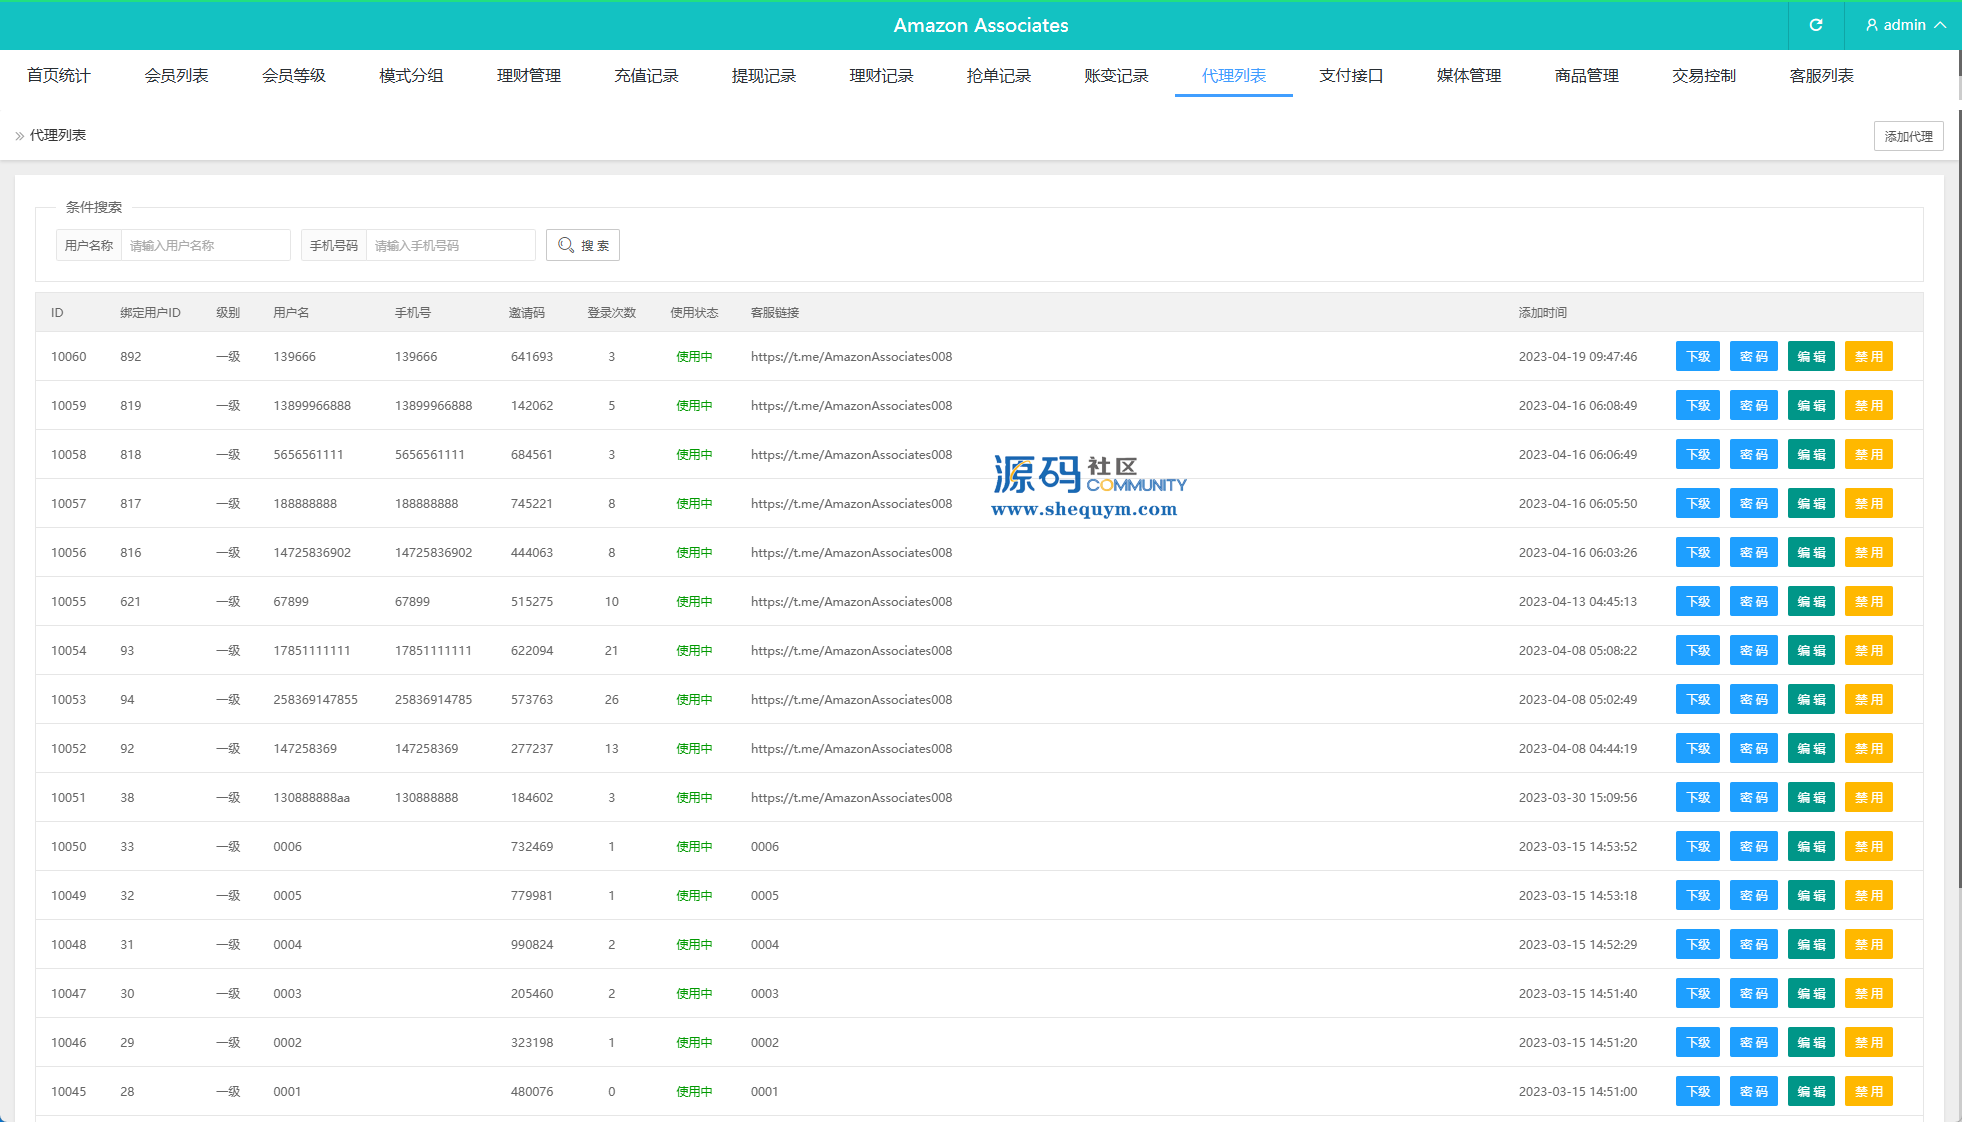Click 下级 for agent ID 10060
1962x1122 pixels.
(x=1697, y=357)
